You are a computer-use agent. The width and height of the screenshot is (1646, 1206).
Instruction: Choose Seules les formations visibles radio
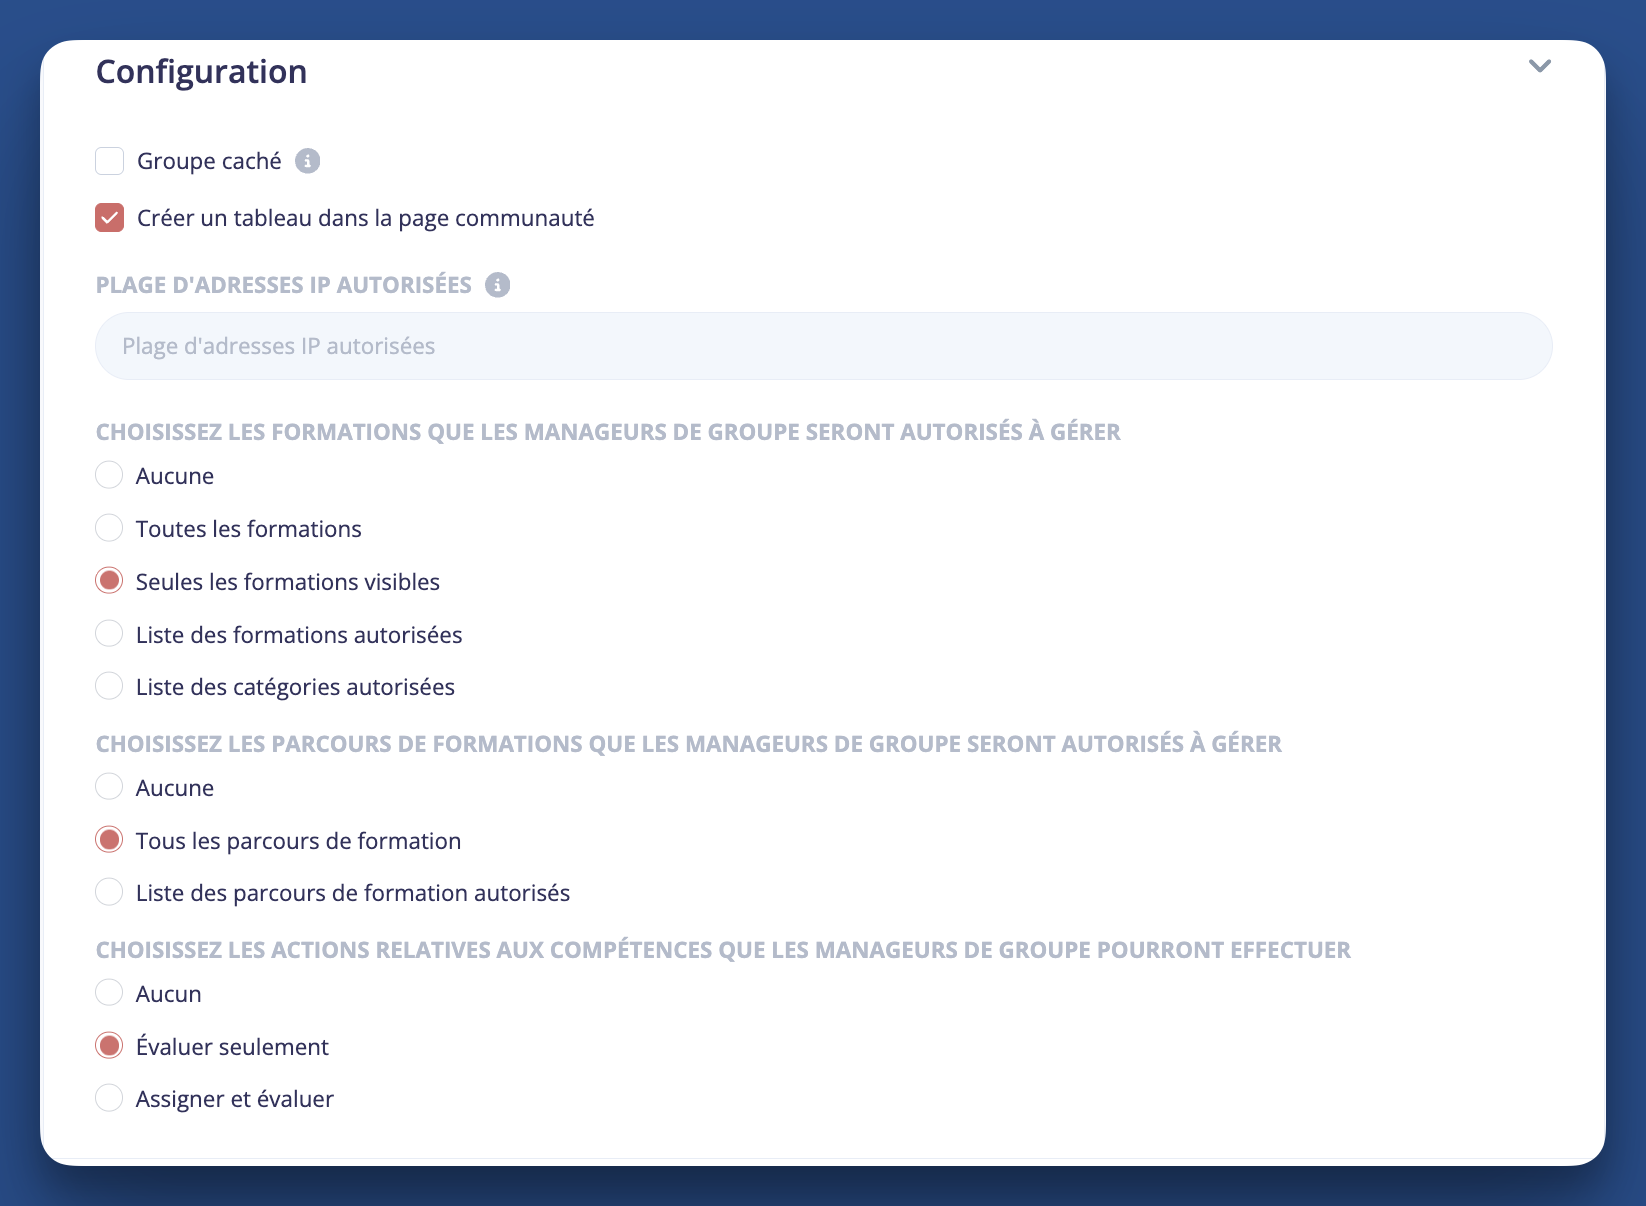pos(109,581)
